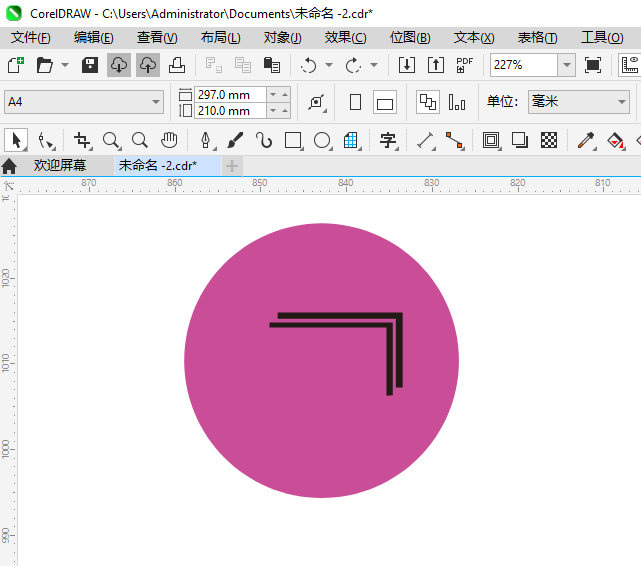
Task: Open a file with the folder icon
Action: click(45, 65)
